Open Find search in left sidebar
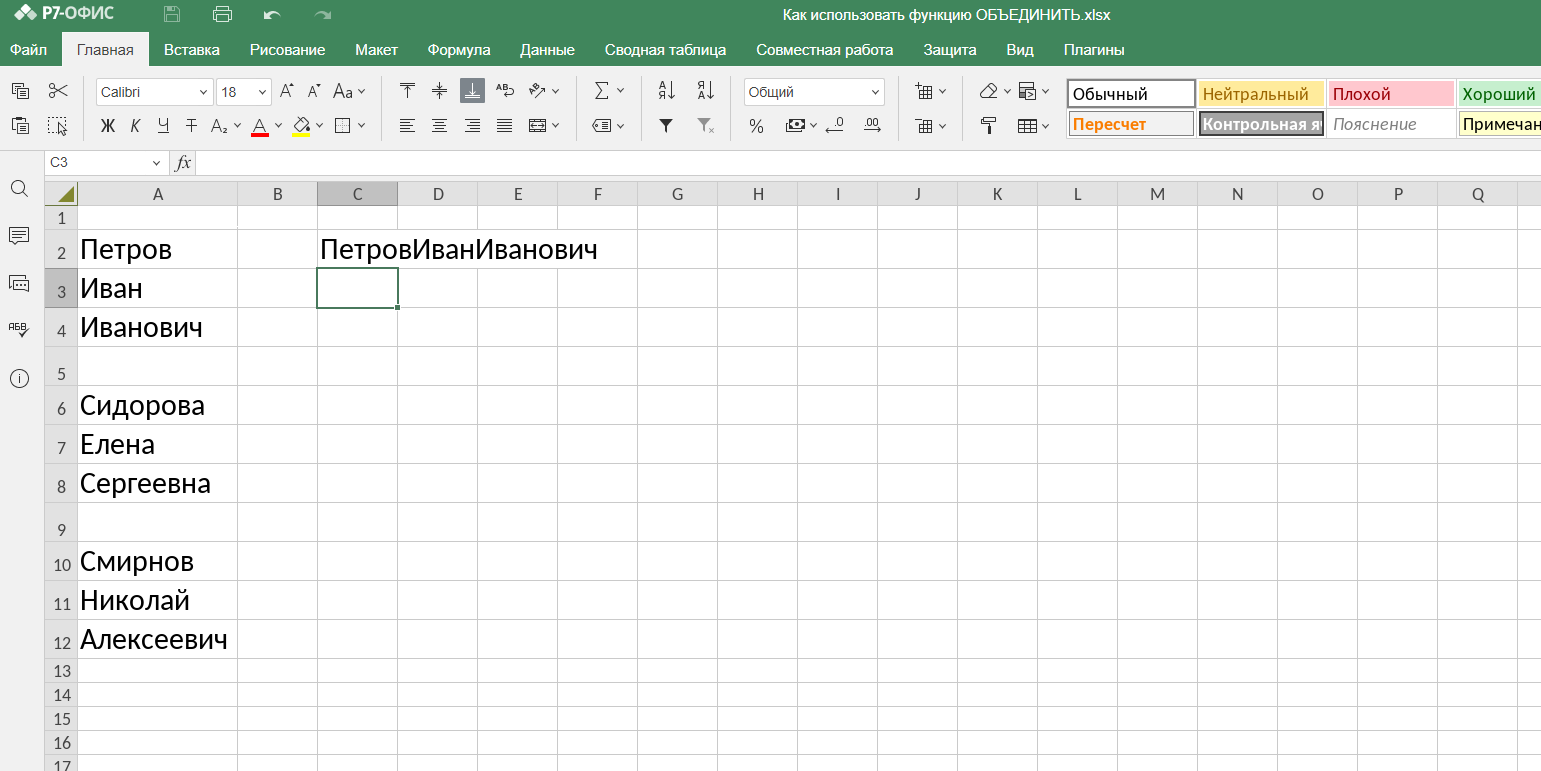This screenshot has width=1541, height=771. [19, 189]
